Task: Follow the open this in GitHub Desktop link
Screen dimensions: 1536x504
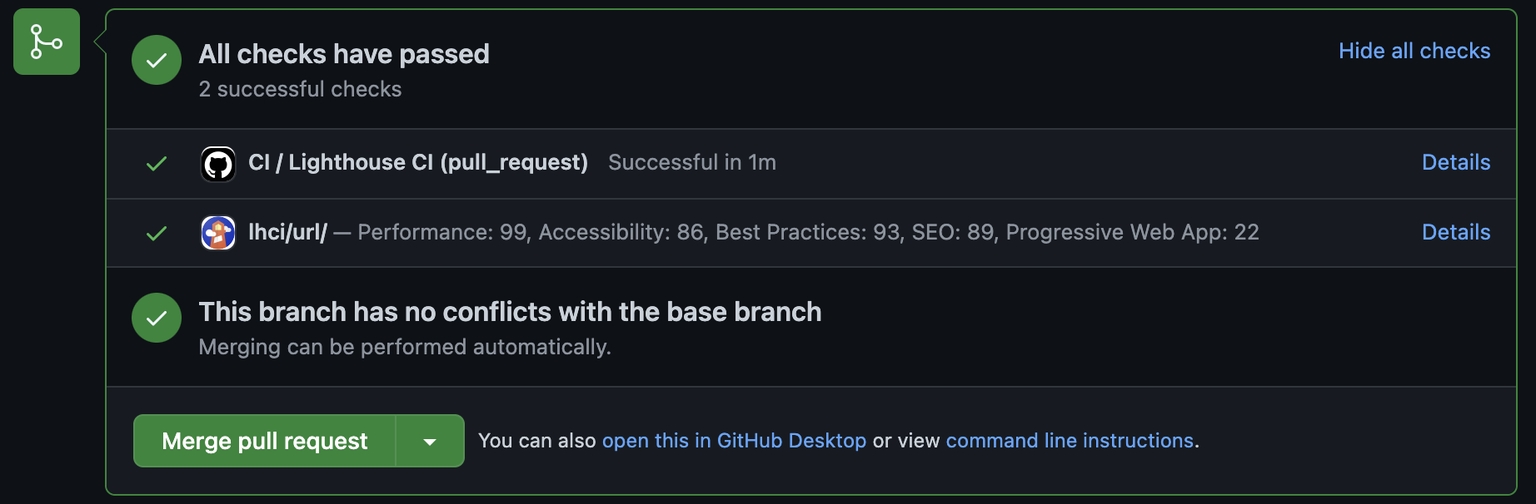Action: pyautogui.click(x=734, y=440)
